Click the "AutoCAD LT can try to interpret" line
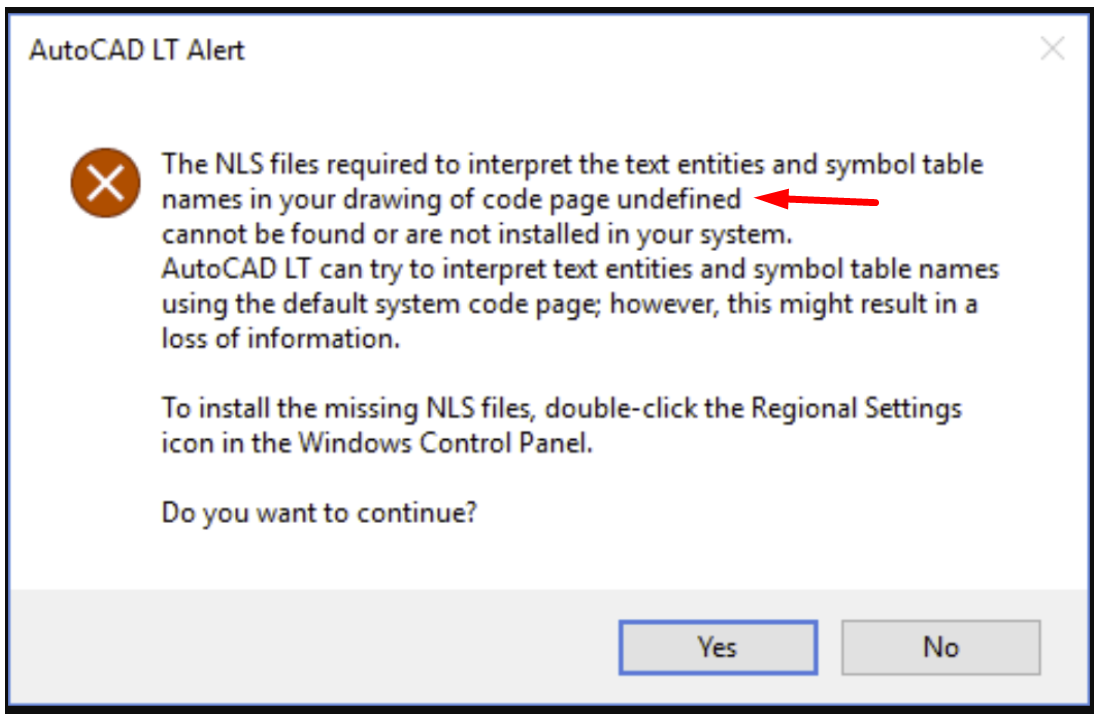 [x=330, y=269]
